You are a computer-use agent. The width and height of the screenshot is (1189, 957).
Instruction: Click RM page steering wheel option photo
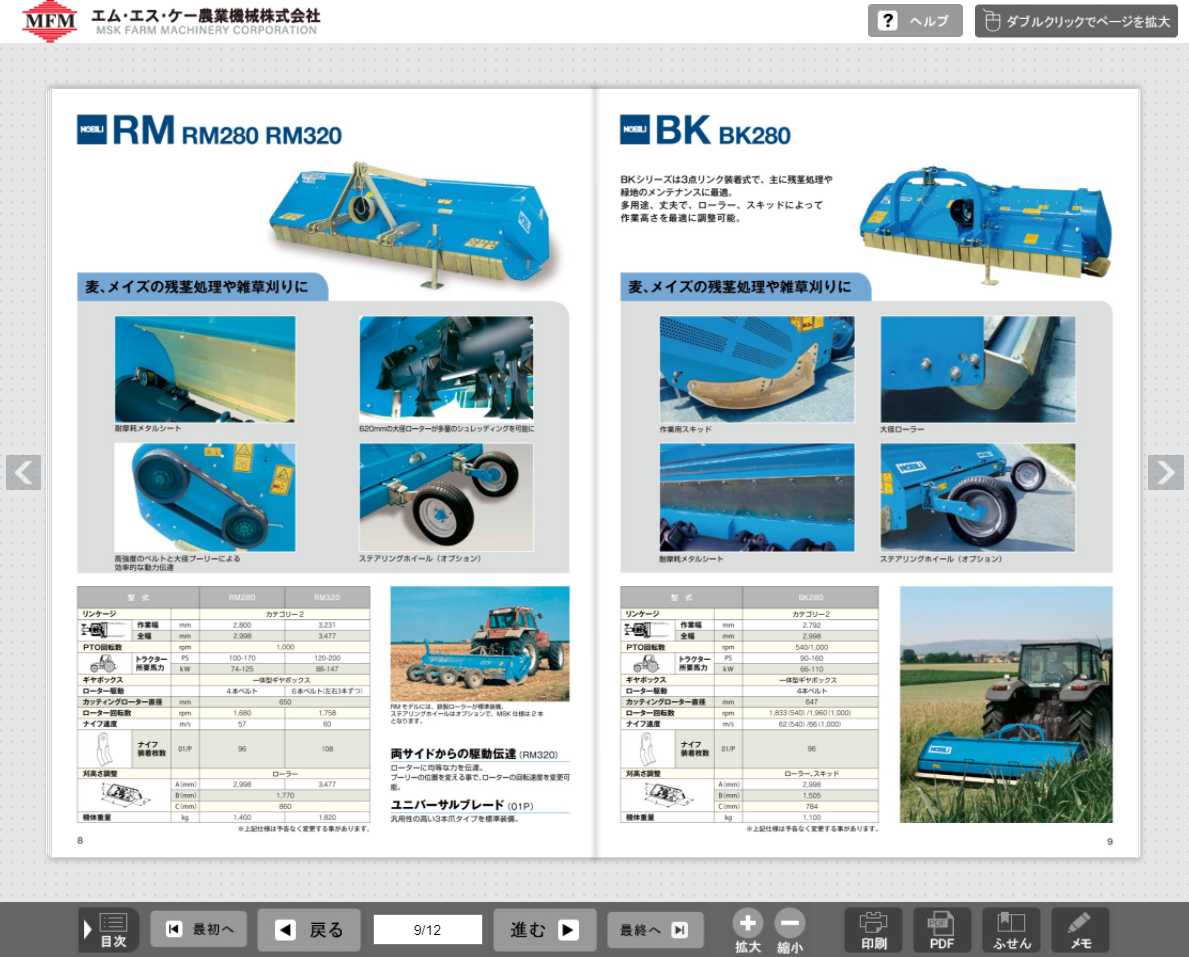pos(446,497)
